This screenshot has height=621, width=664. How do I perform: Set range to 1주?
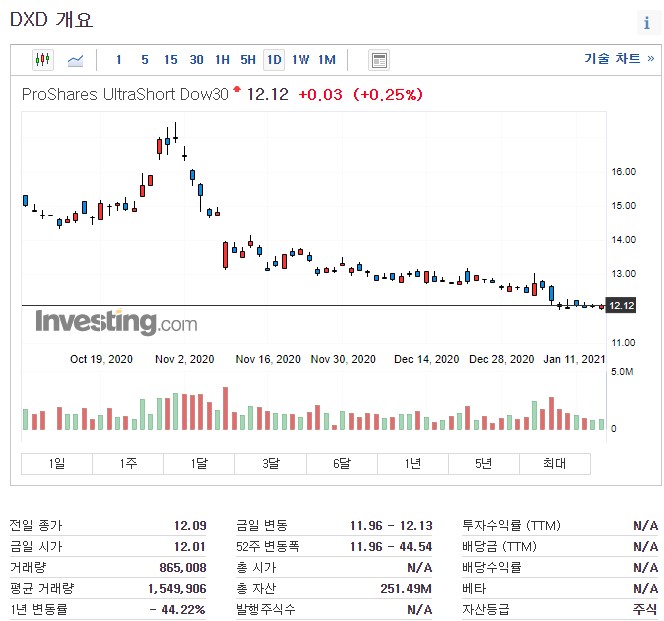pos(128,463)
